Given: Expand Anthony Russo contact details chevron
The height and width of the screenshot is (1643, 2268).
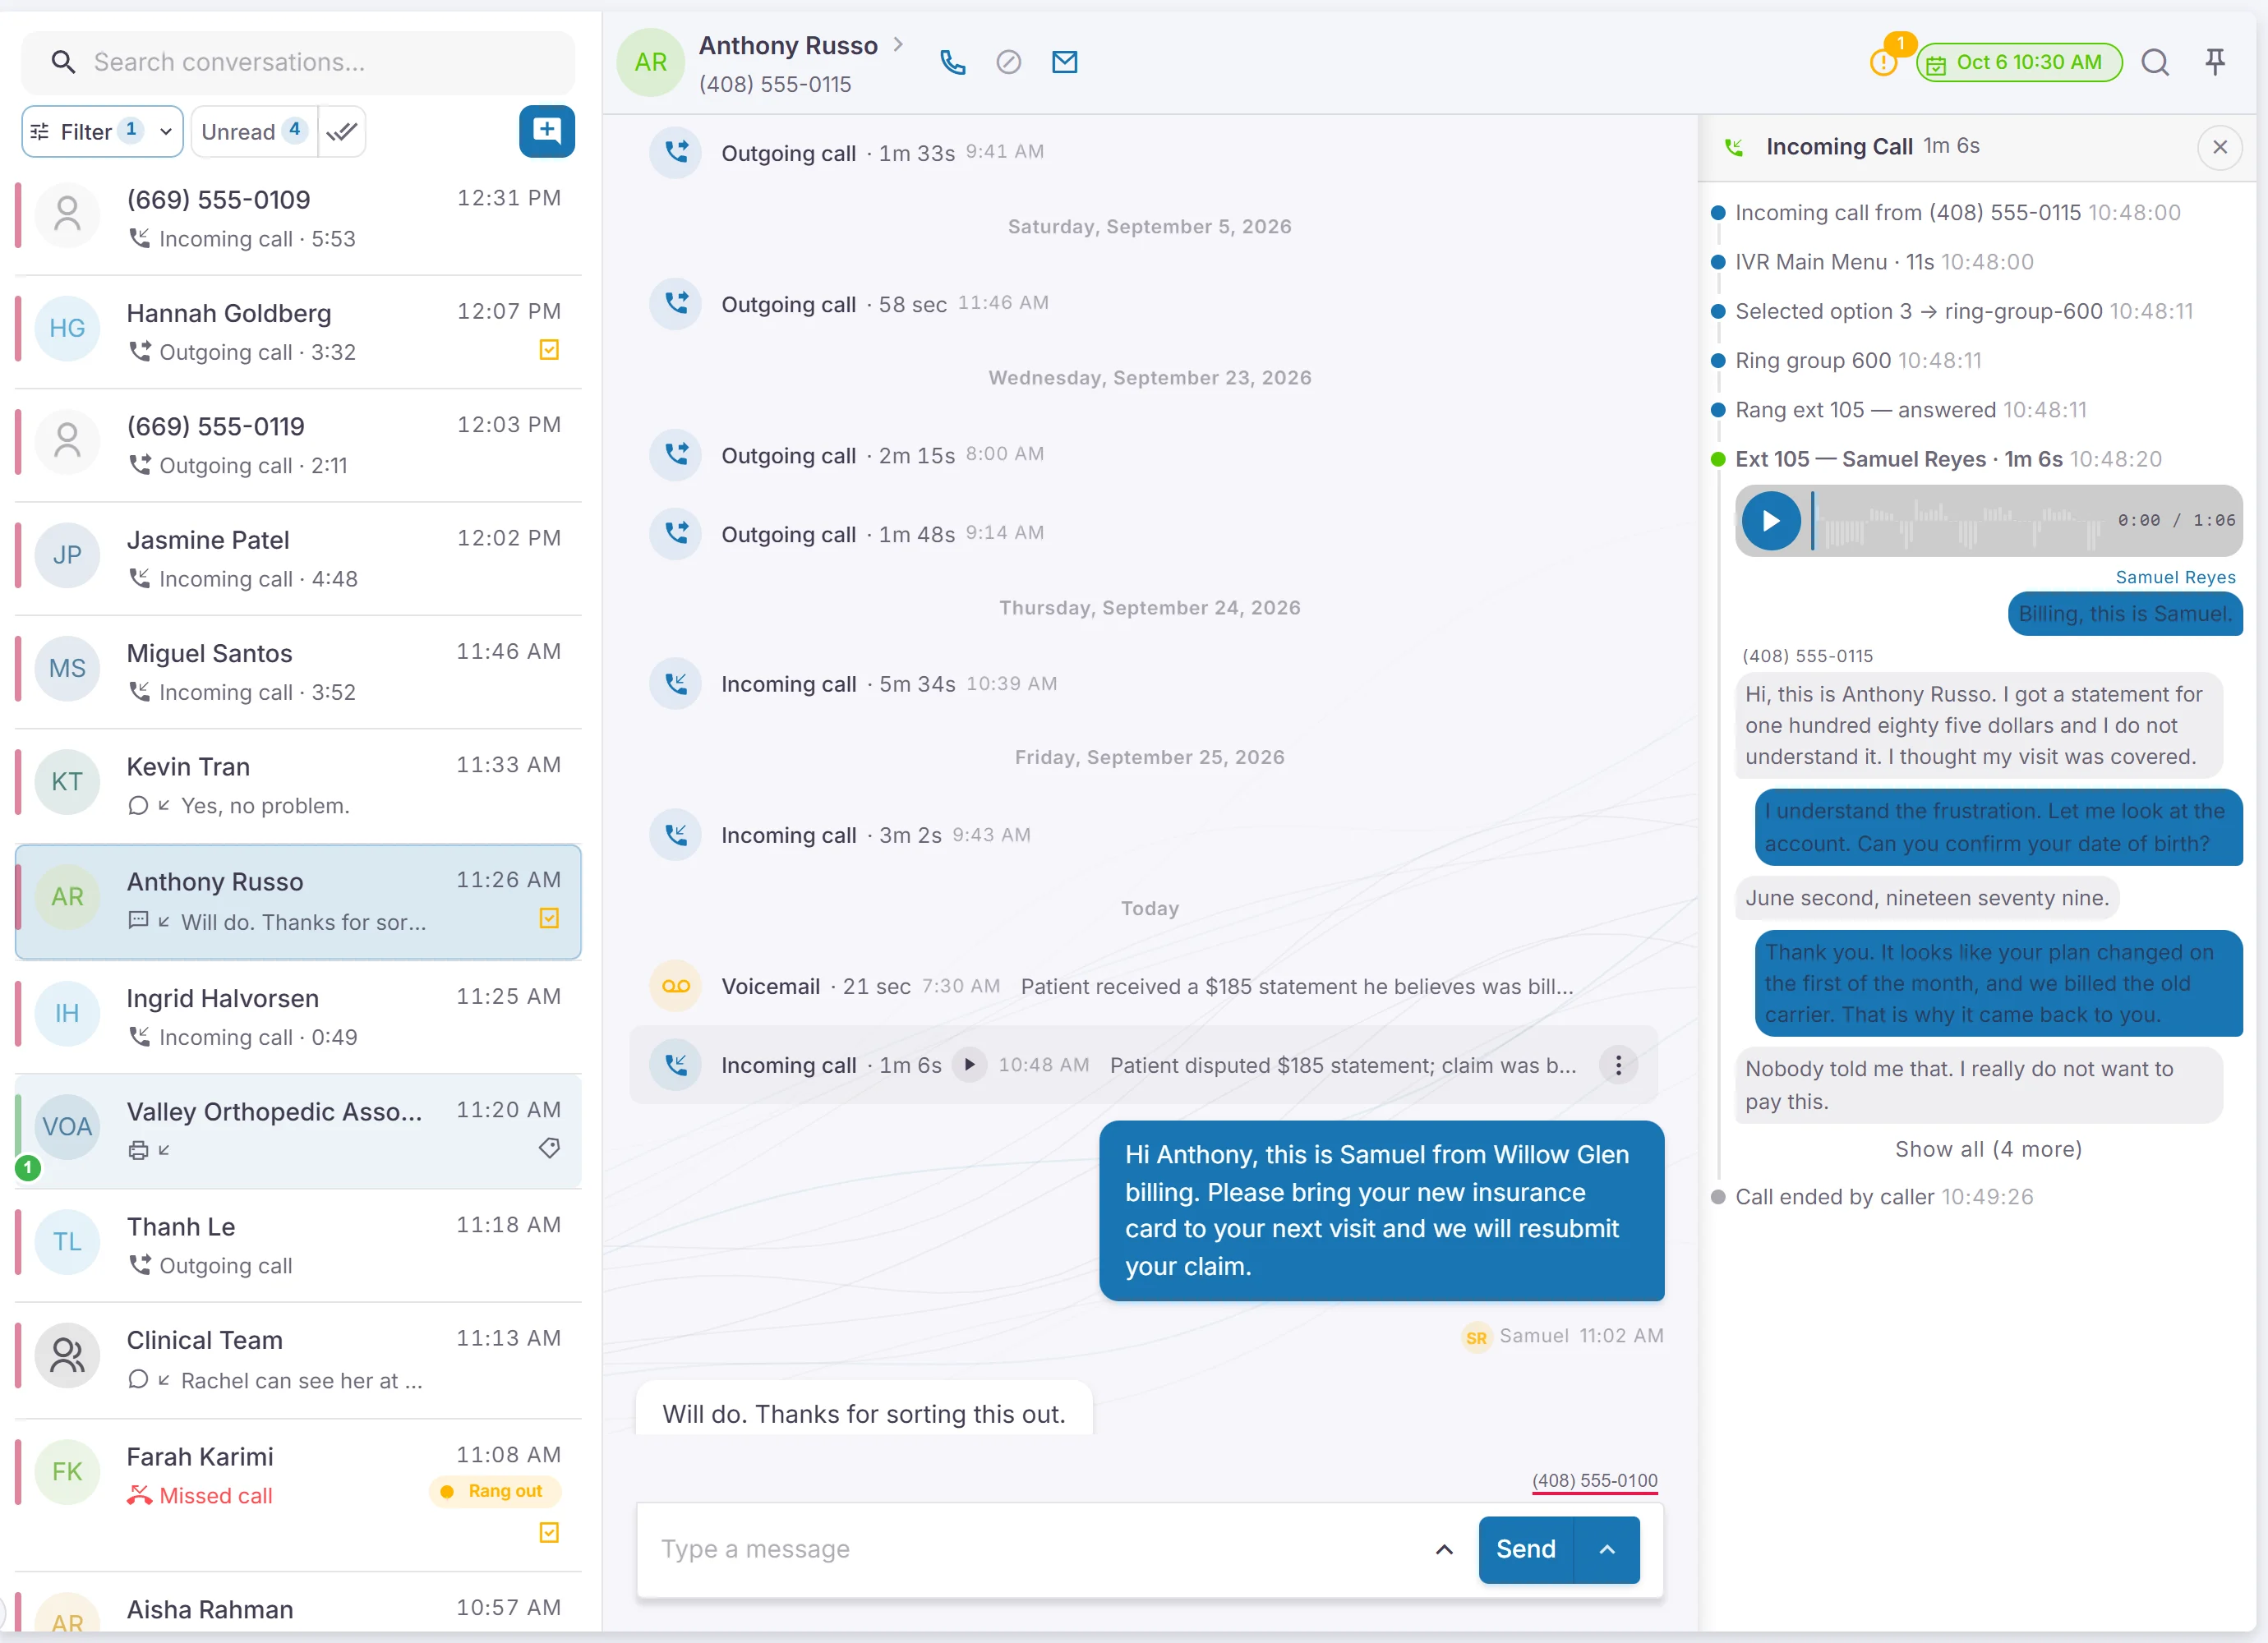Looking at the screenshot, I should tap(898, 45).
